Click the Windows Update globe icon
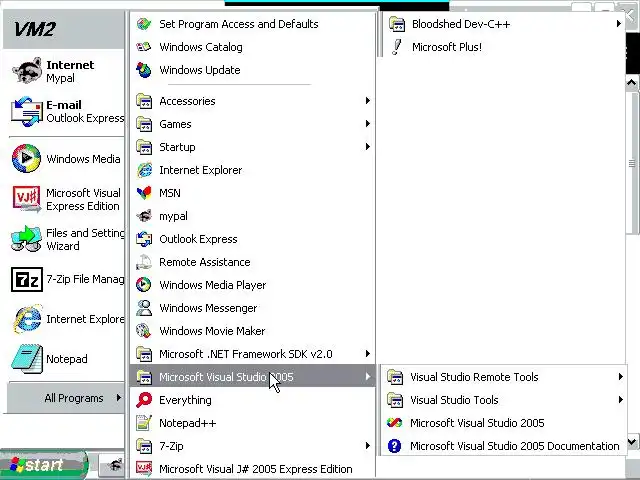640x480 pixels. point(144,70)
